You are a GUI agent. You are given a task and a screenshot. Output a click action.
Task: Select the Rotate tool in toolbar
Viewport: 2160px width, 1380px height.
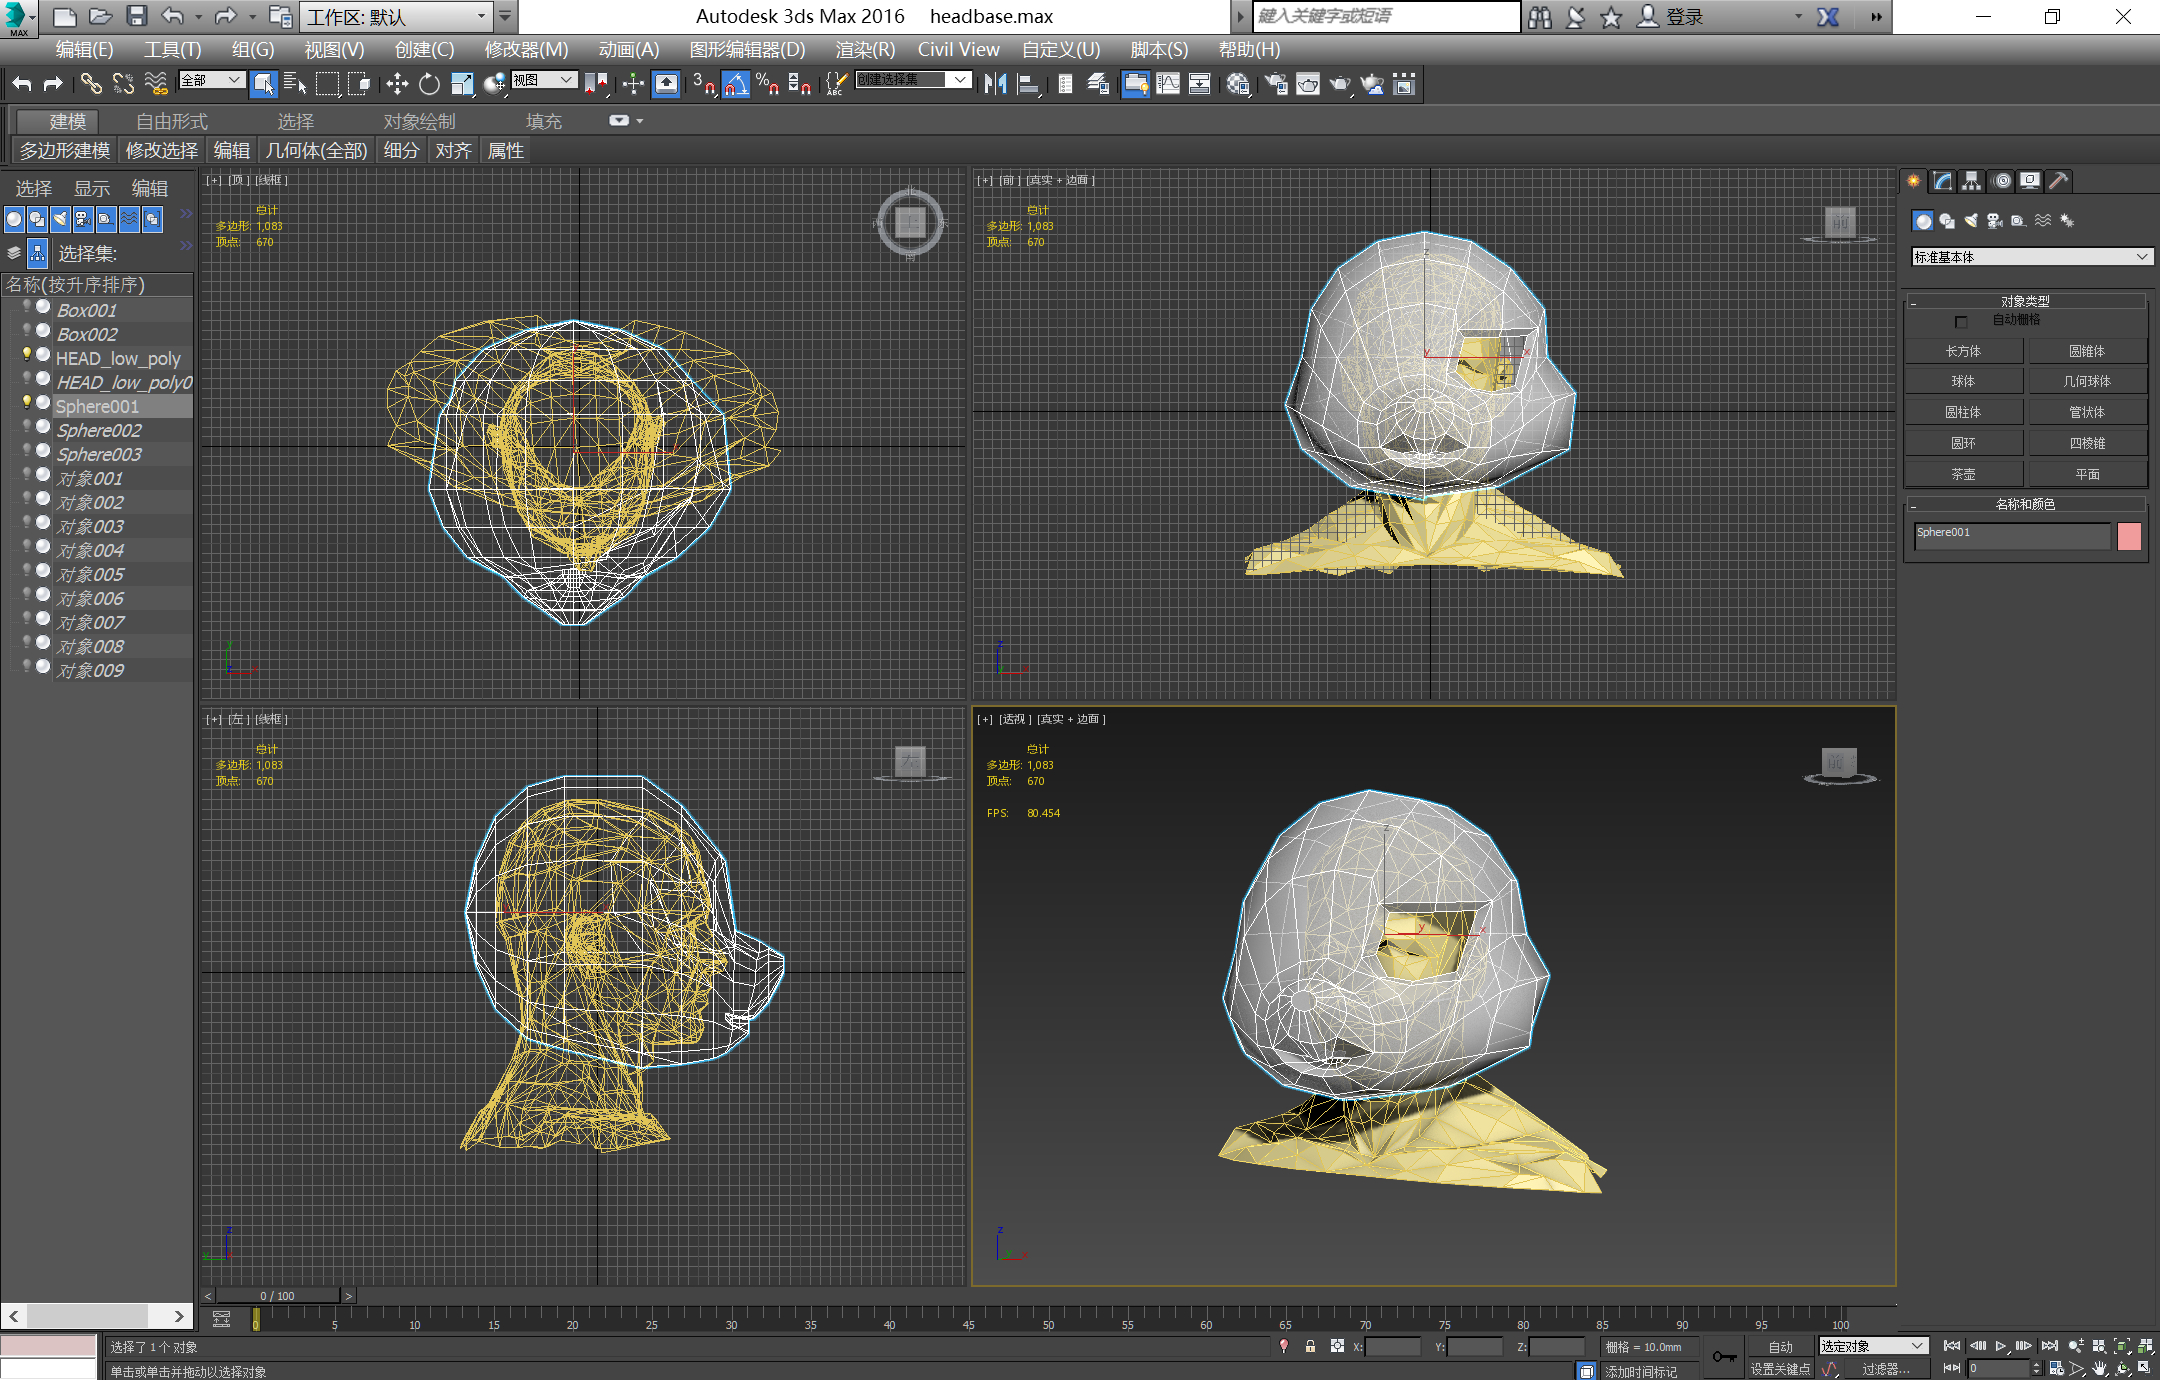click(x=429, y=84)
